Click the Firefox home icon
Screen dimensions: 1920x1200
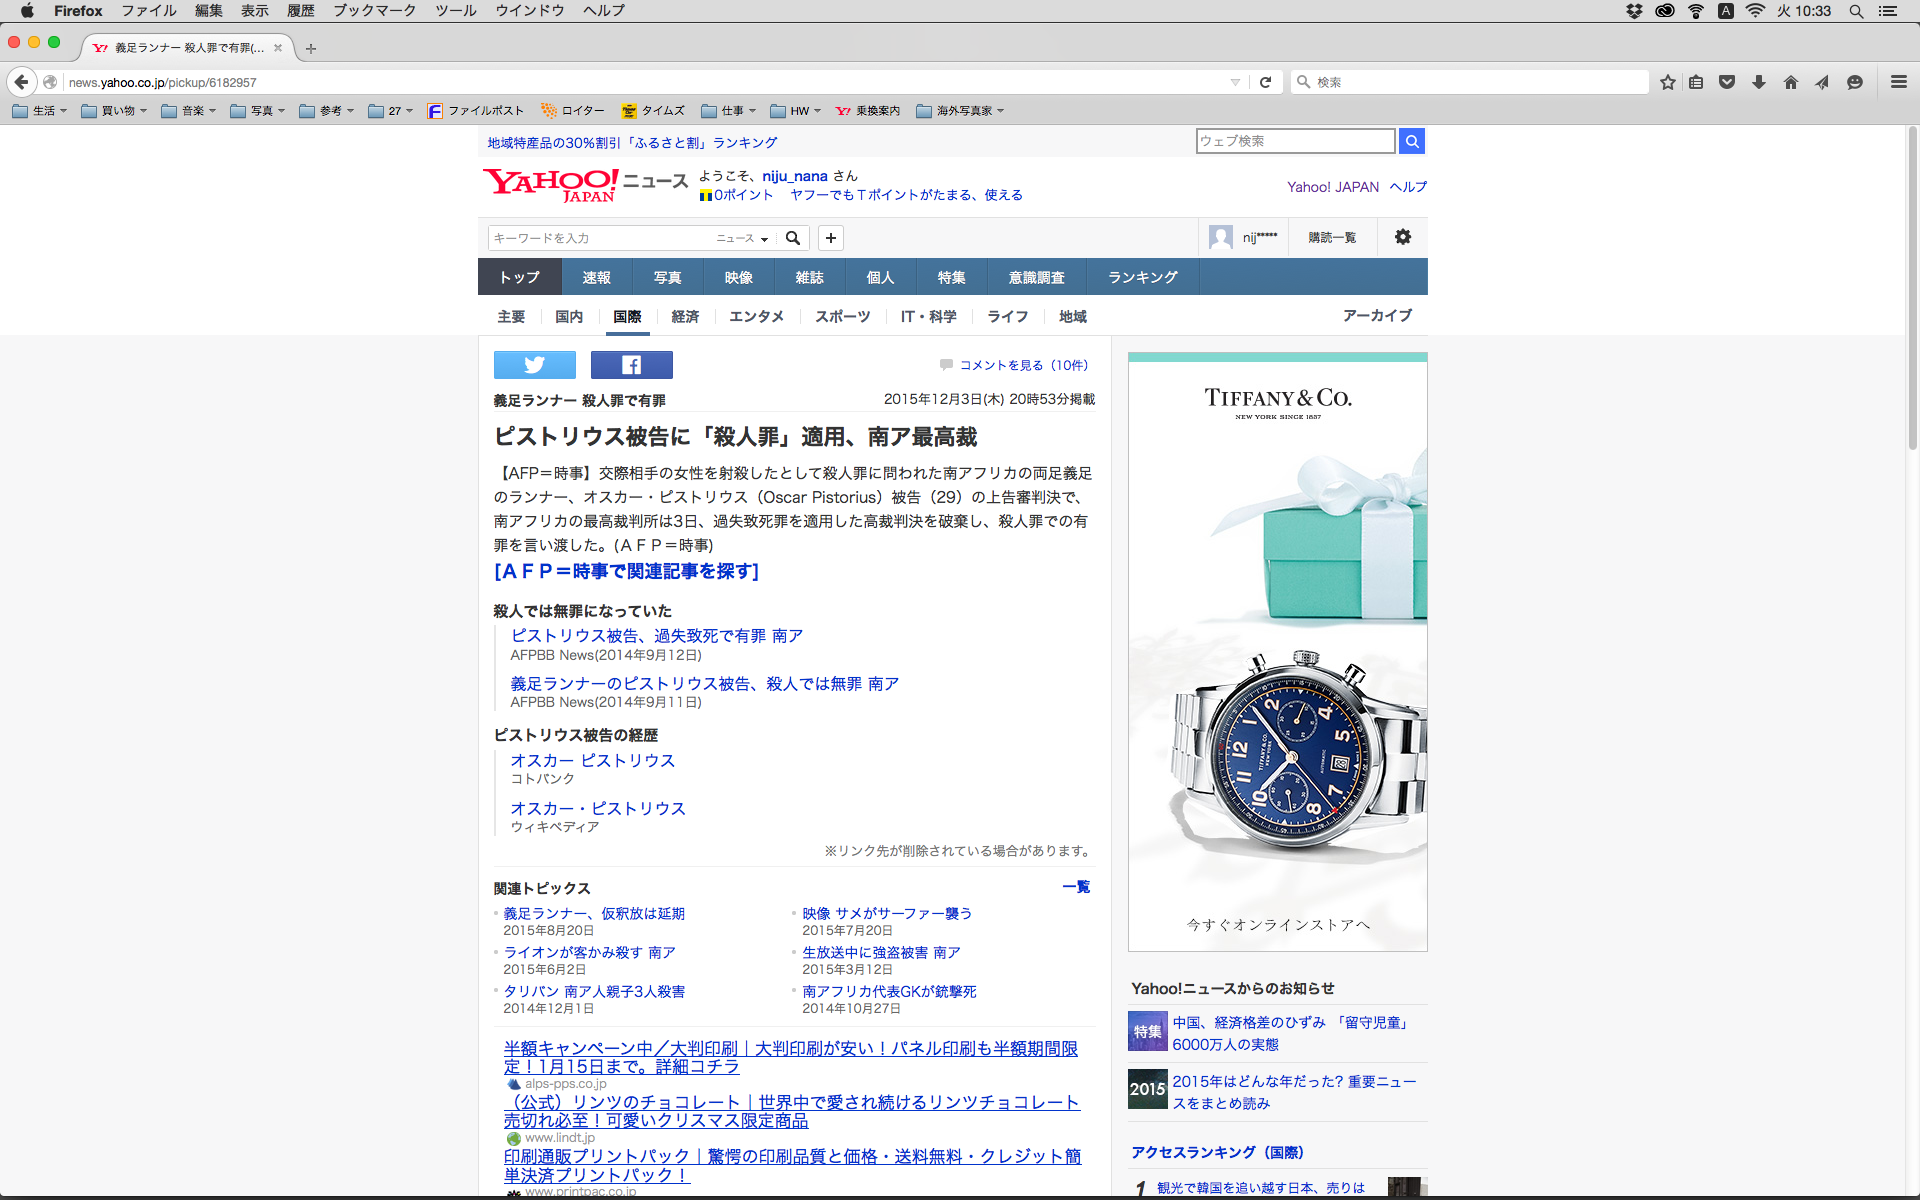(x=1790, y=82)
